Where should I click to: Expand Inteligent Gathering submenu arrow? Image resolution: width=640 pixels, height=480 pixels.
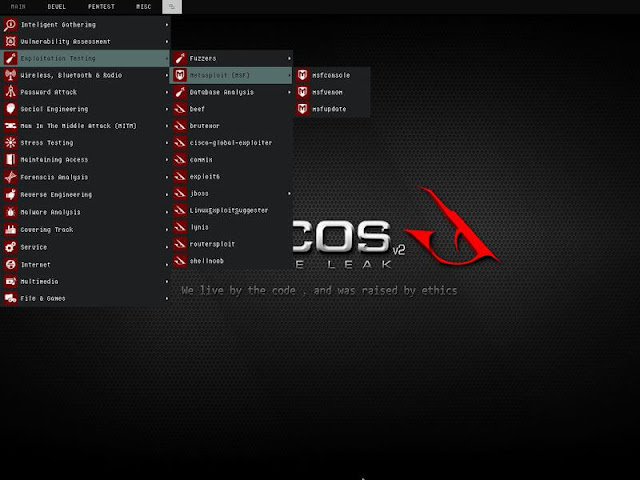pyautogui.click(x=167, y=24)
